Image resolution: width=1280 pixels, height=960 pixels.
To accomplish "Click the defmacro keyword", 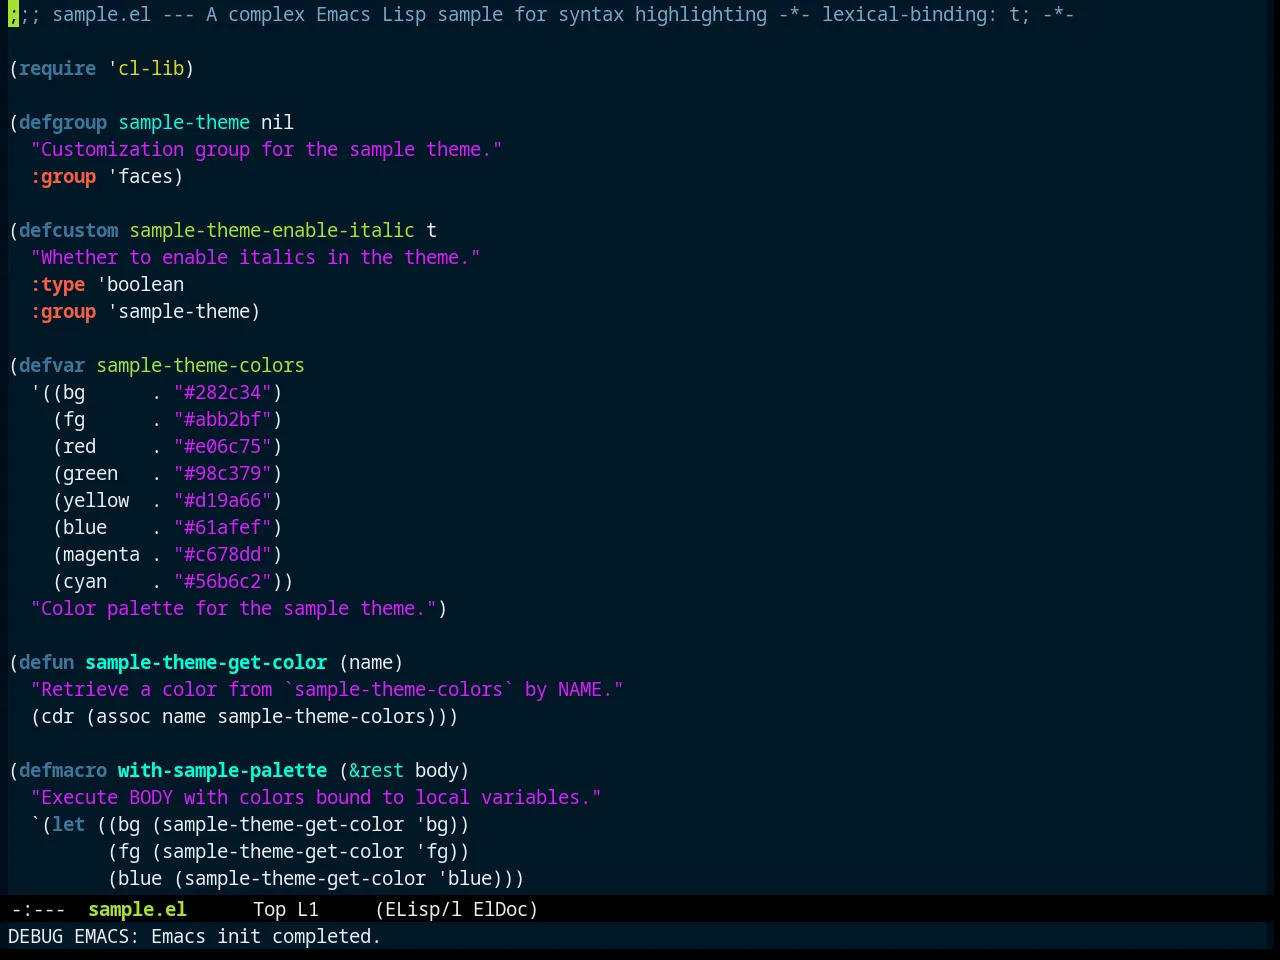I will (63, 770).
